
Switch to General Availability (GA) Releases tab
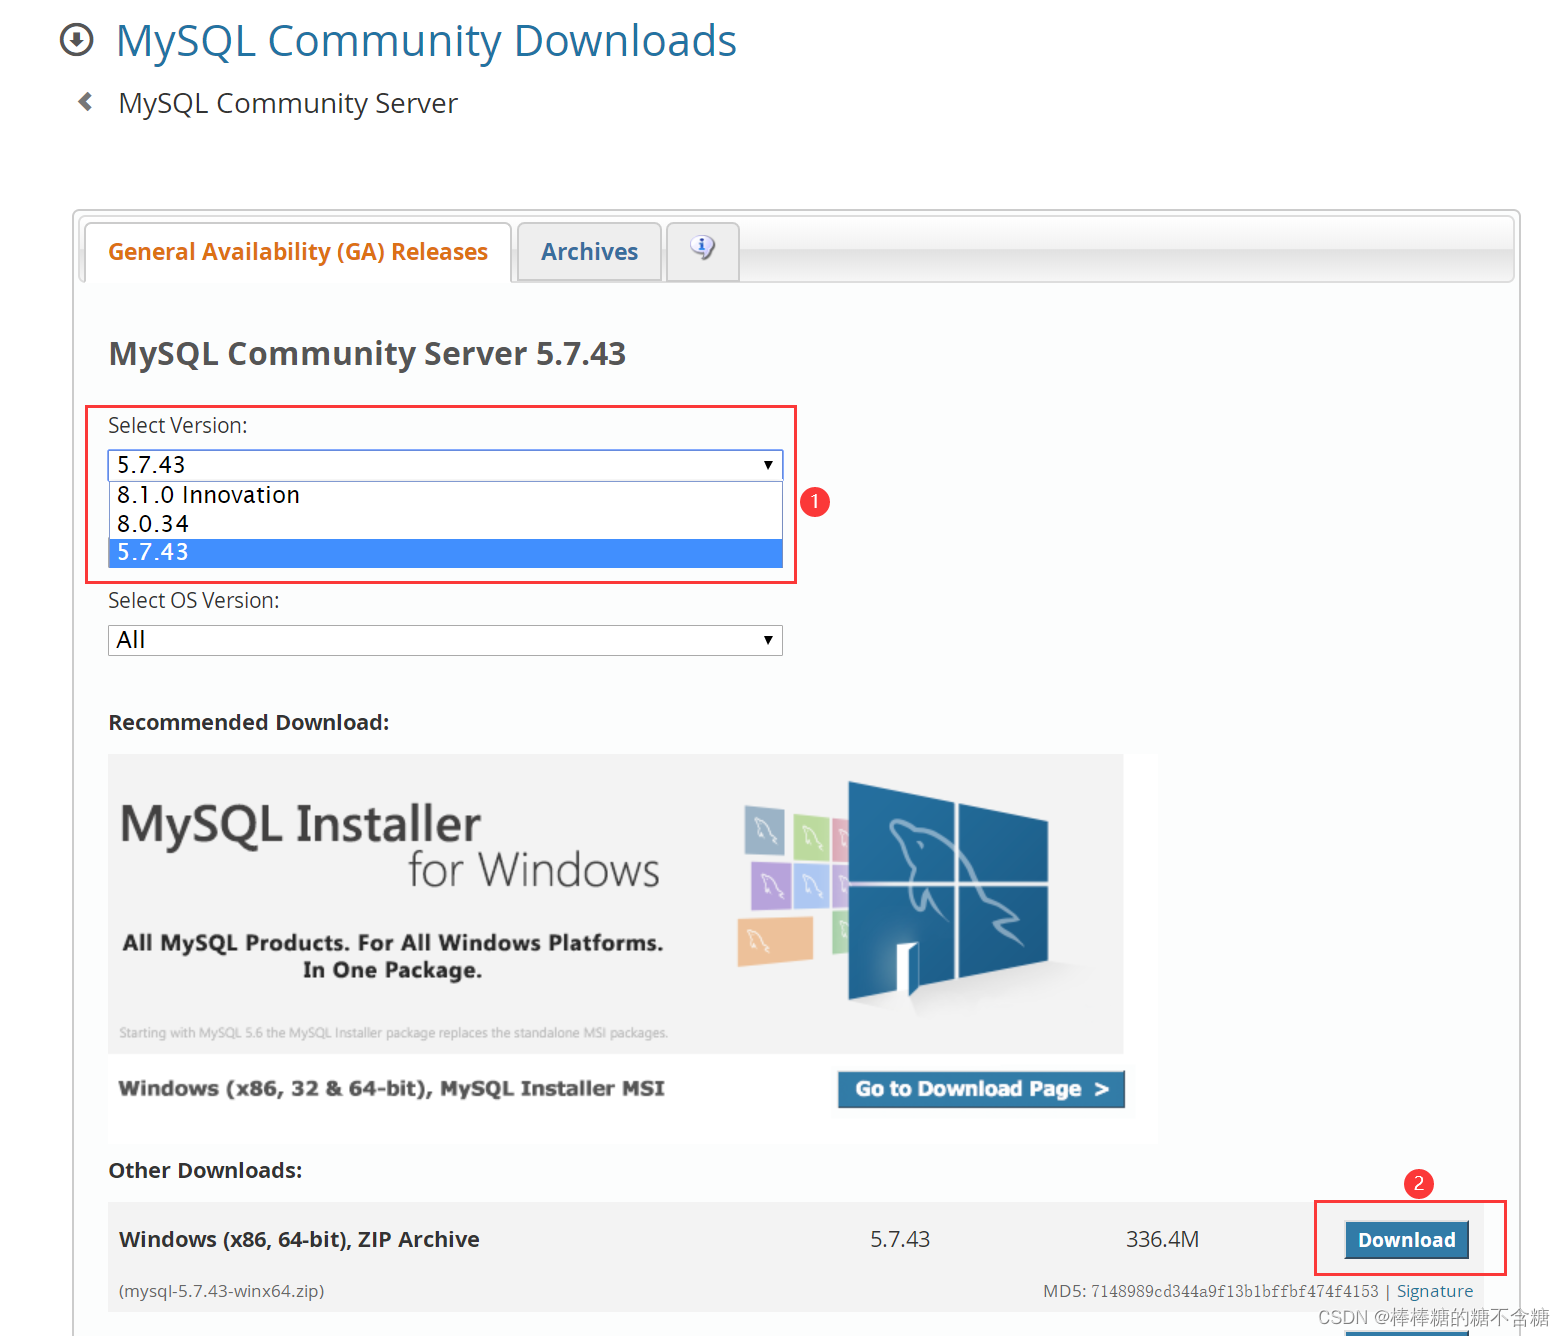point(298,252)
